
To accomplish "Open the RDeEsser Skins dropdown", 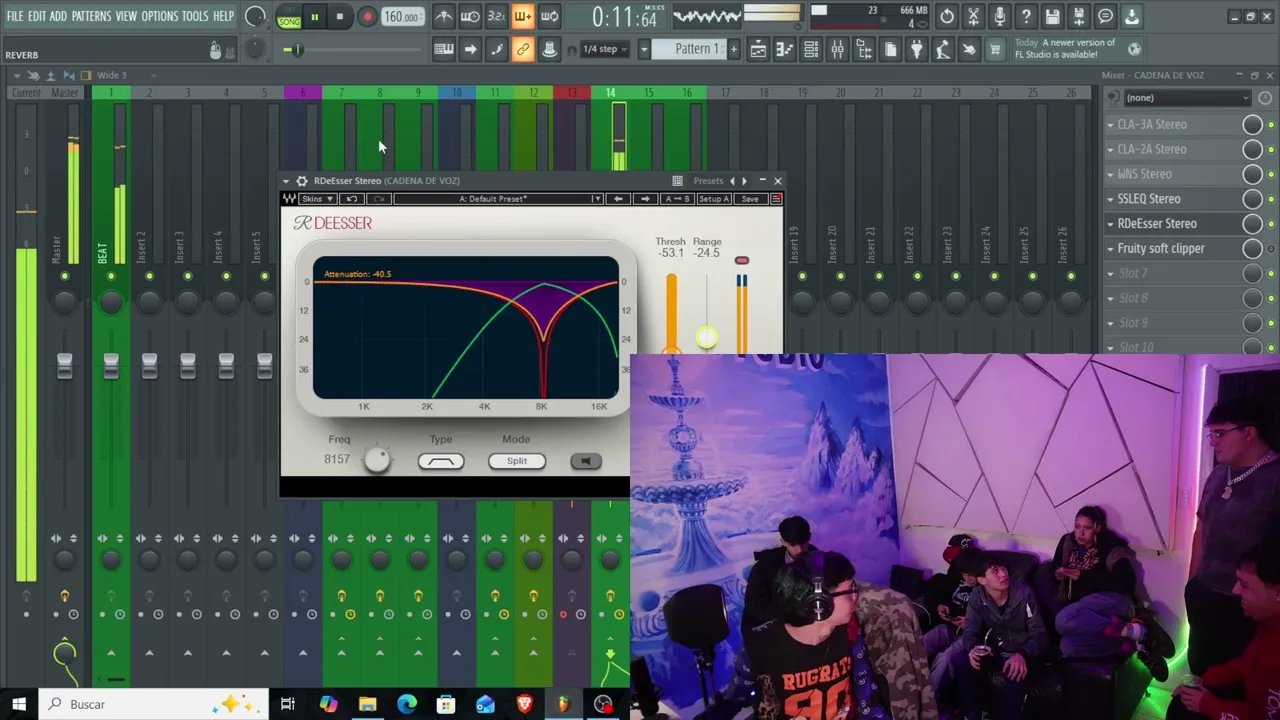I will click(x=318, y=199).
